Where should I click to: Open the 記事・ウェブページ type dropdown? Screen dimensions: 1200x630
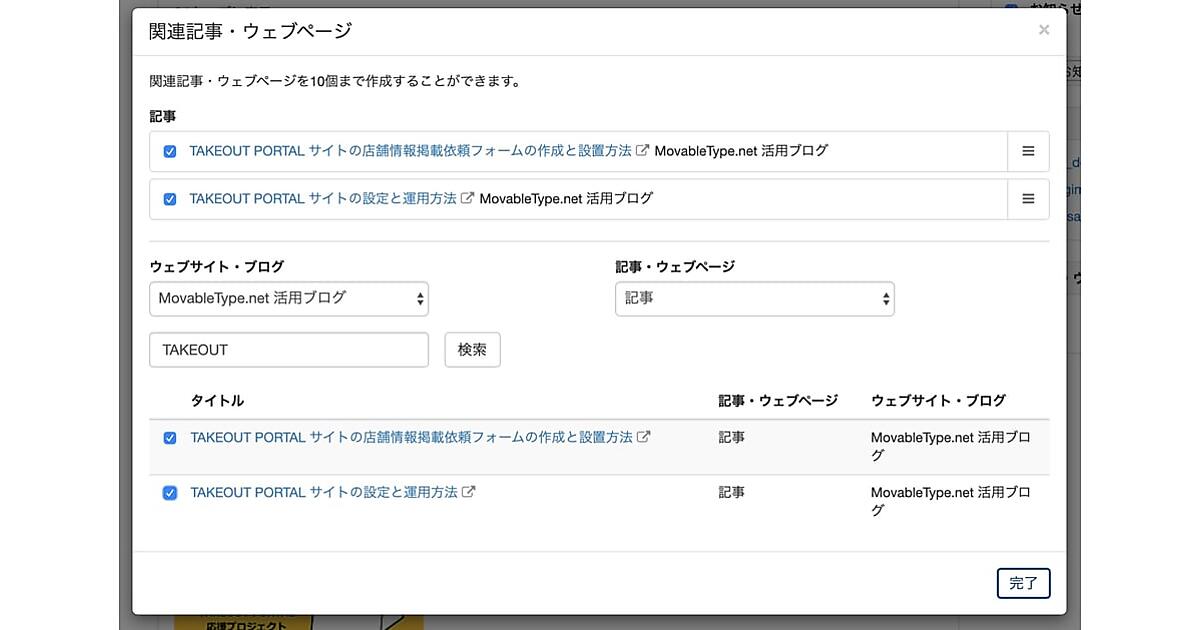point(754,298)
